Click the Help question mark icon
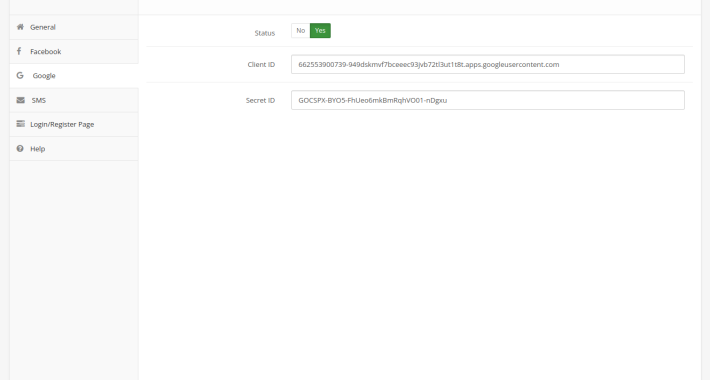This screenshot has width=710, height=380. click(x=20, y=149)
